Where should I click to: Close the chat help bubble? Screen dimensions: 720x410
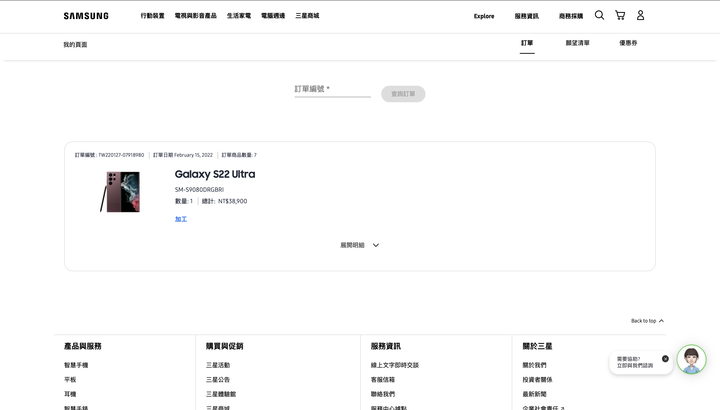pyautogui.click(x=665, y=359)
